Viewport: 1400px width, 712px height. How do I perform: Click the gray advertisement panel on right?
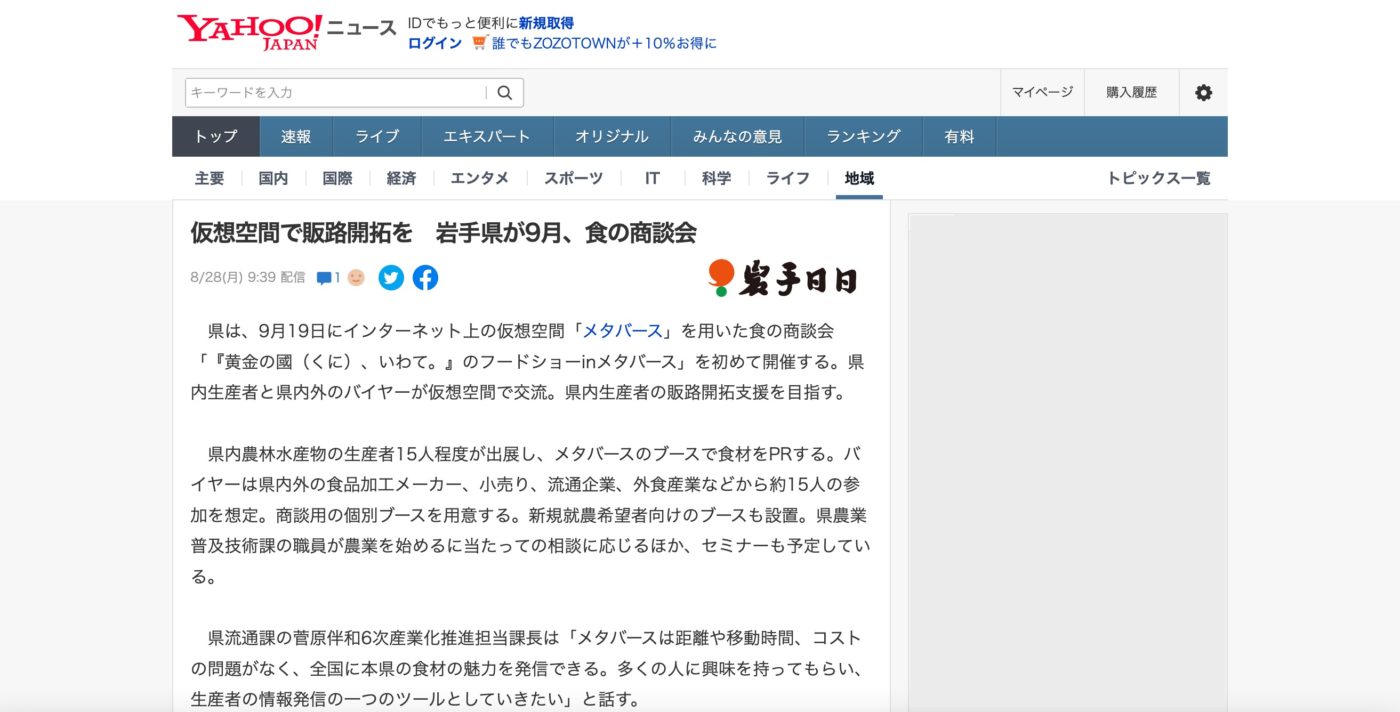(x=1067, y=462)
